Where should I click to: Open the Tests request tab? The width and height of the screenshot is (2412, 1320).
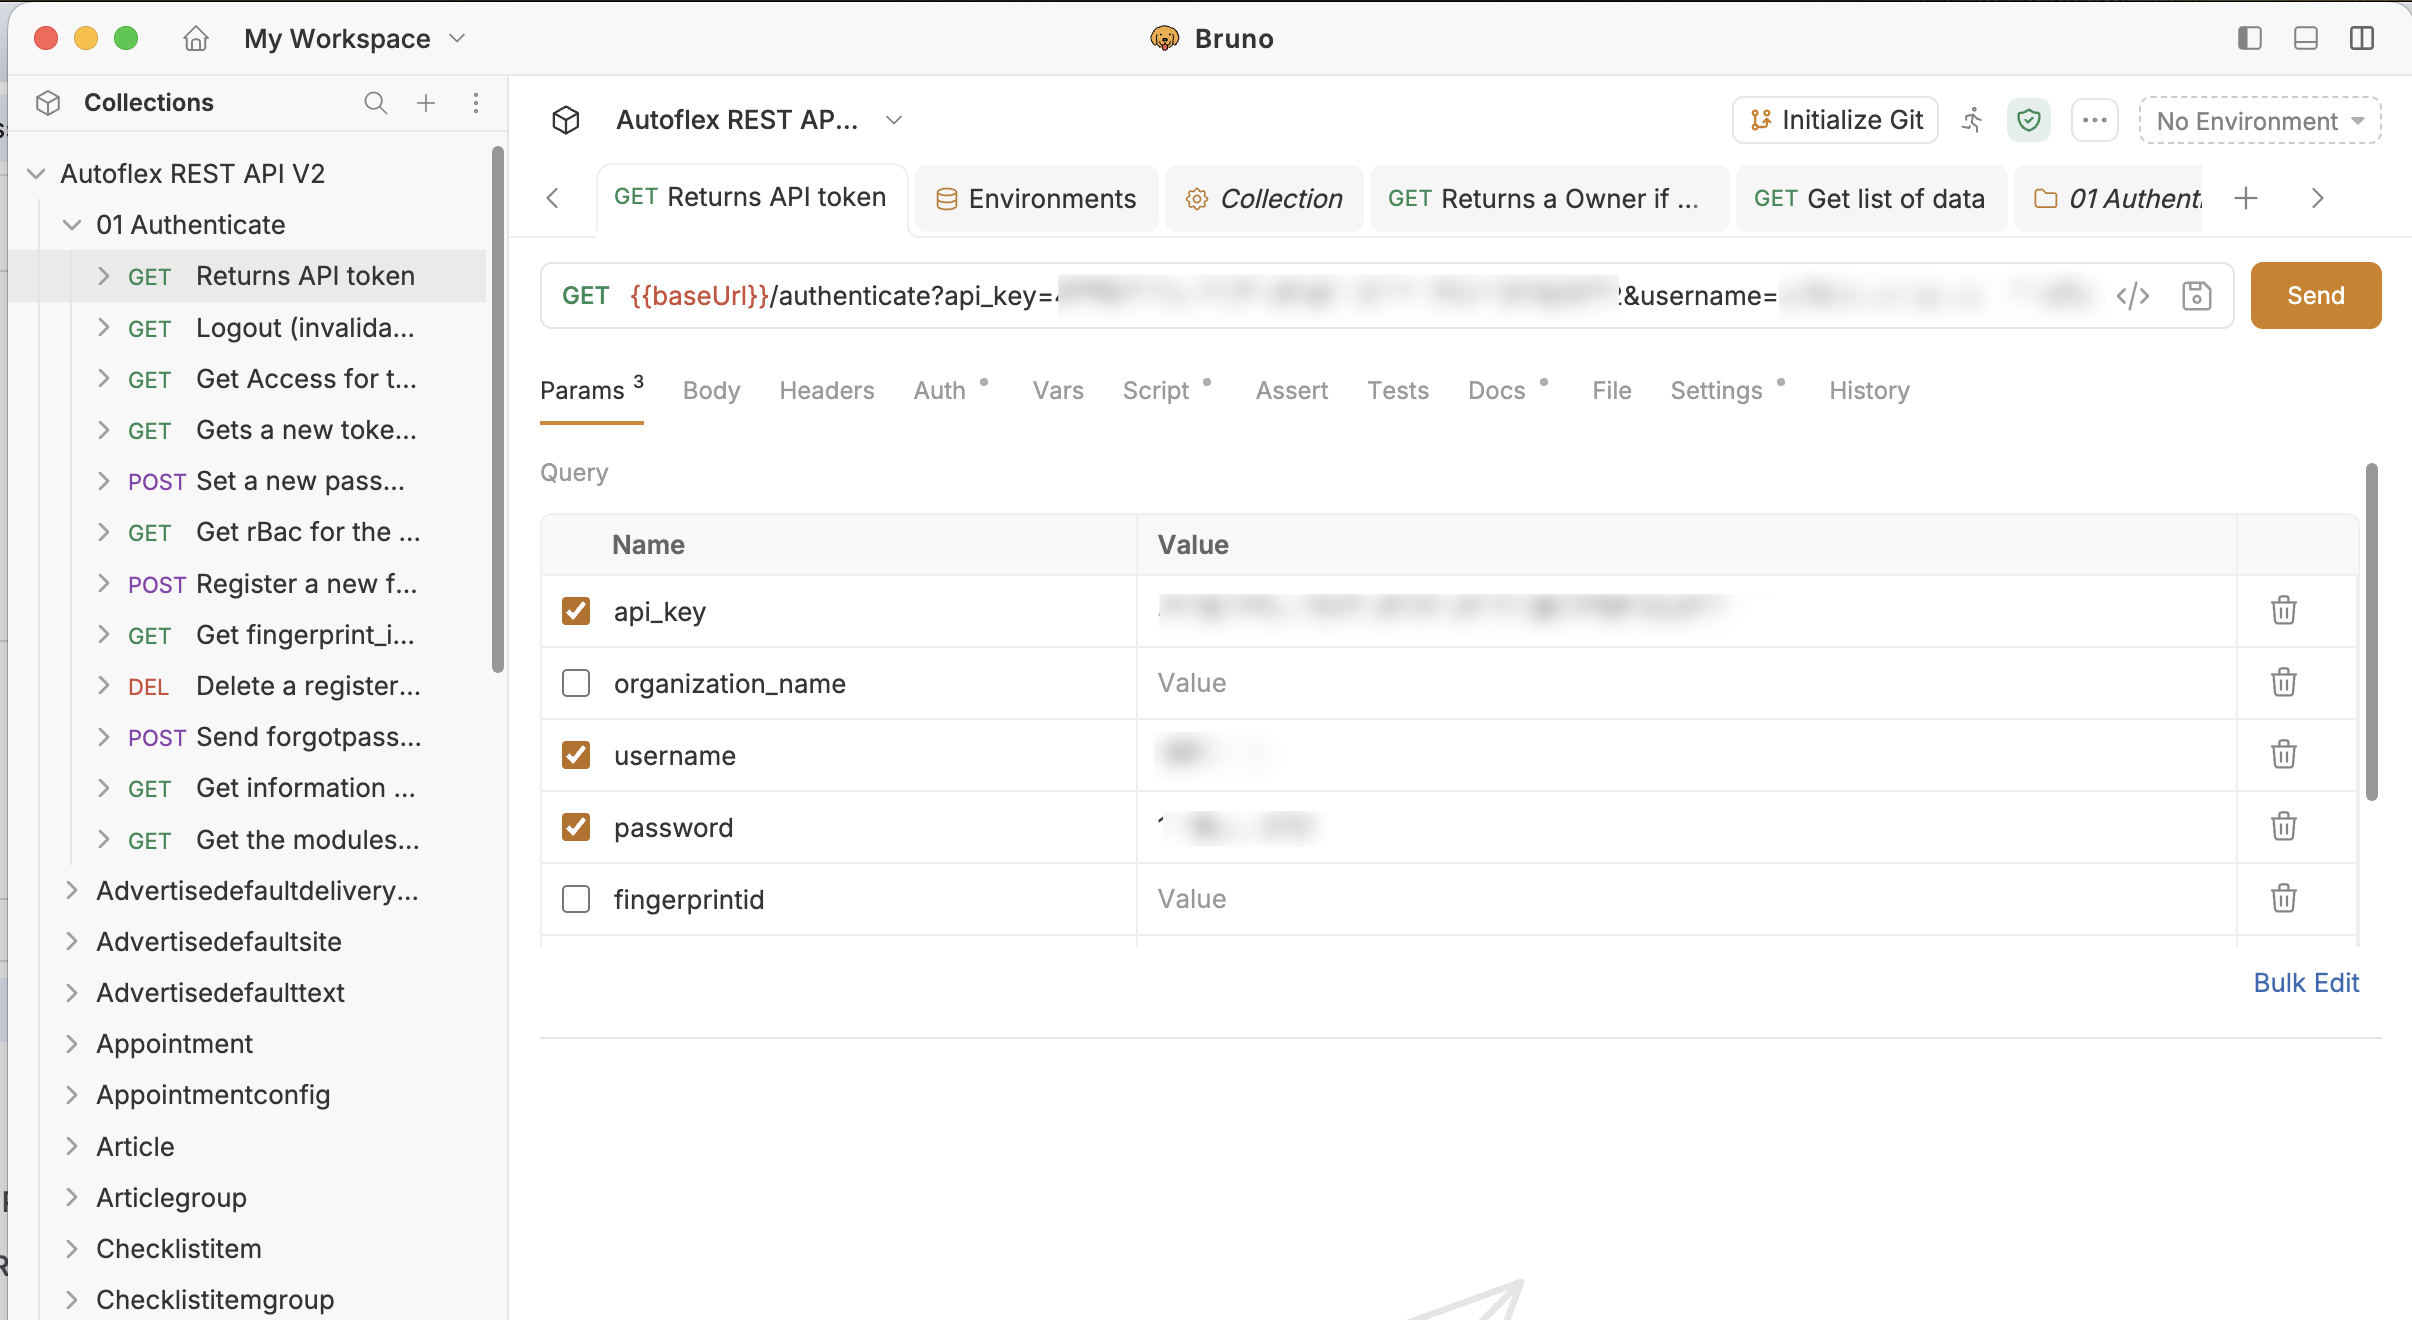(x=1398, y=391)
